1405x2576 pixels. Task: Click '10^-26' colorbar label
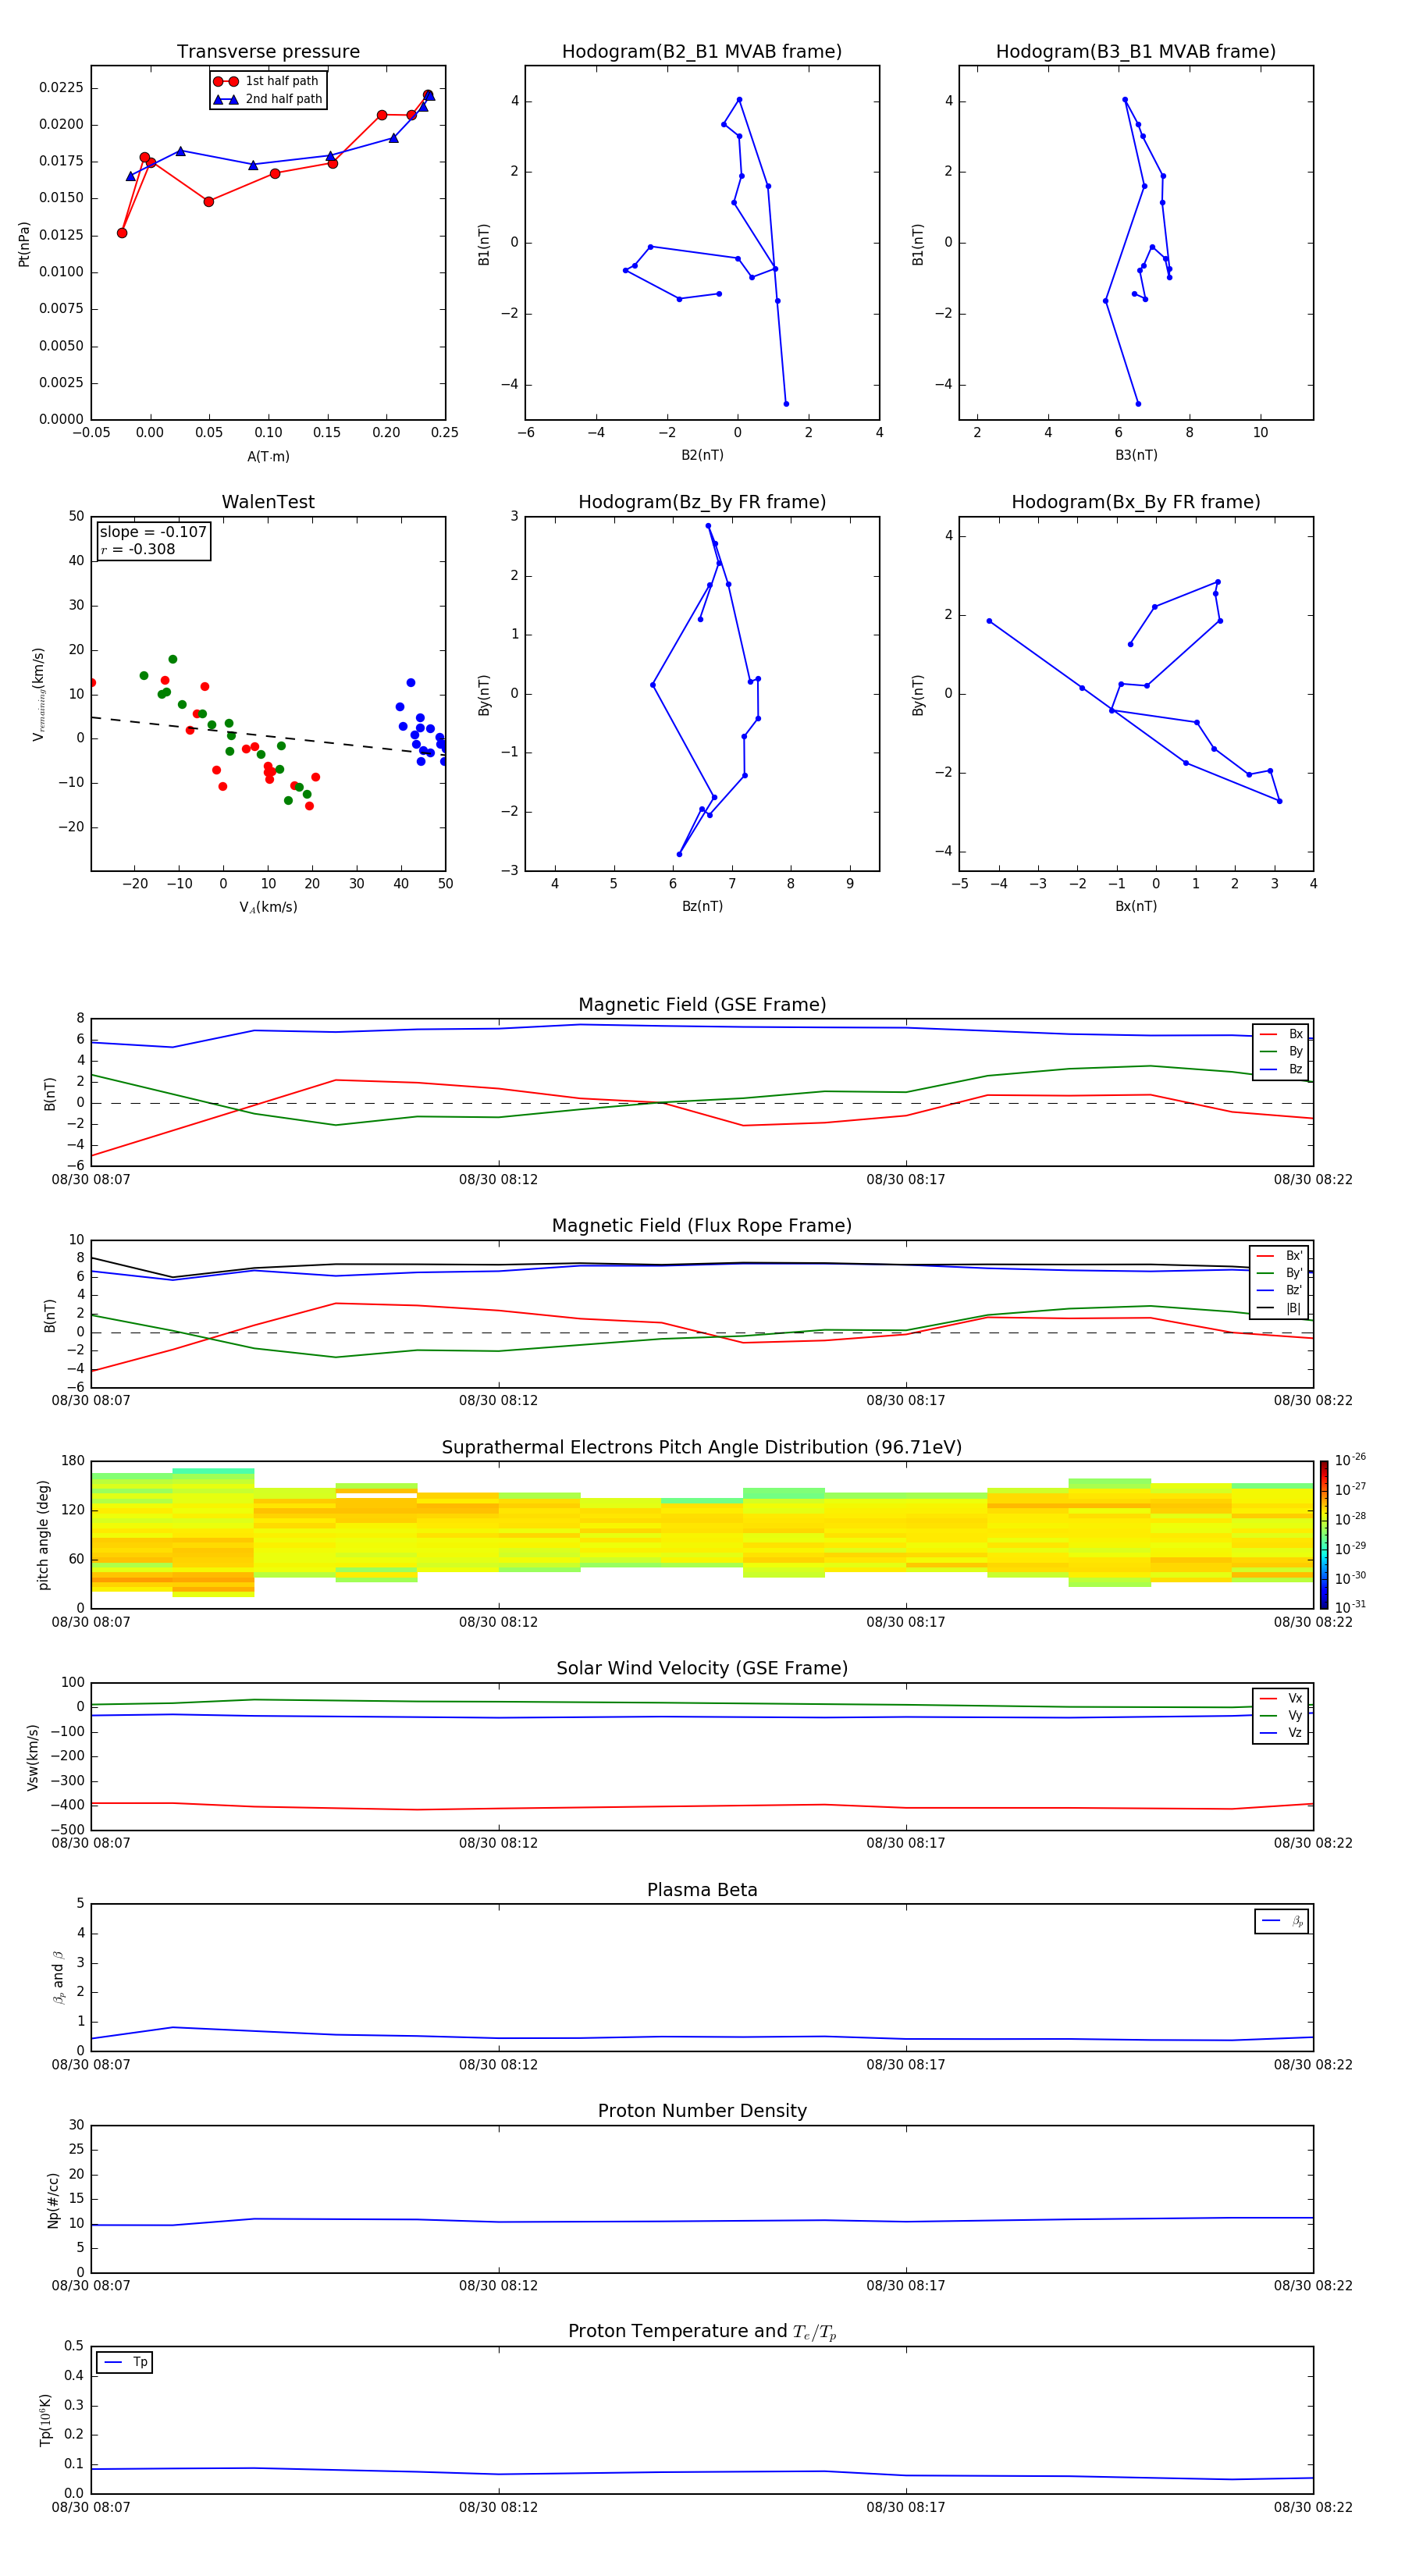point(1350,1460)
